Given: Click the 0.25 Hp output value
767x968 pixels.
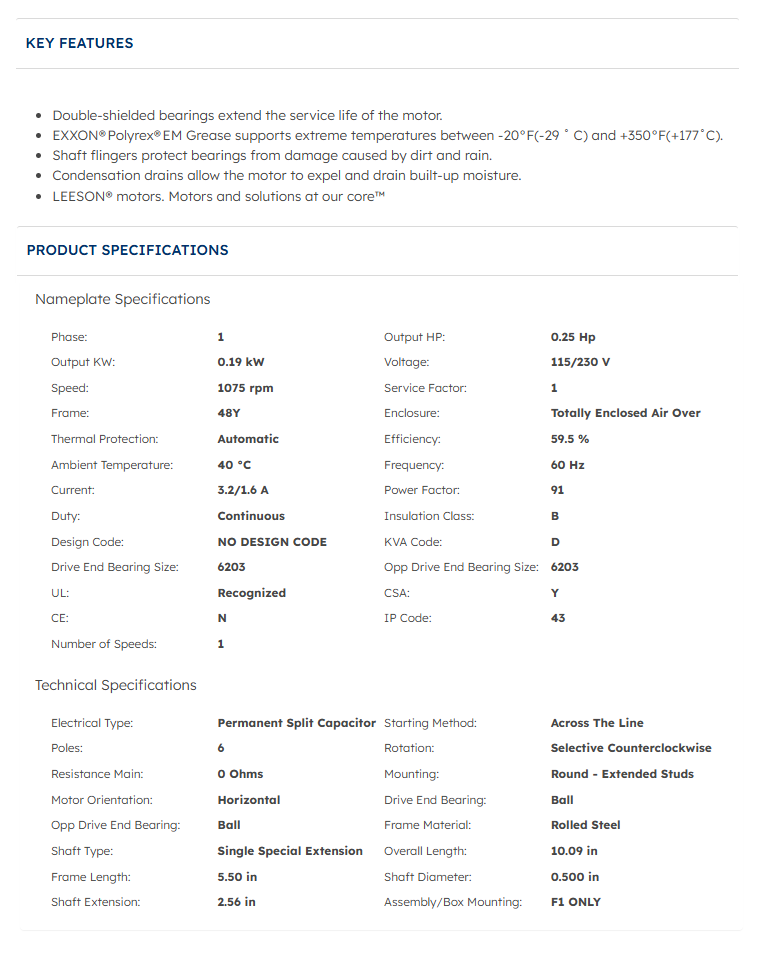Looking at the screenshot, I should pos(573,337).
